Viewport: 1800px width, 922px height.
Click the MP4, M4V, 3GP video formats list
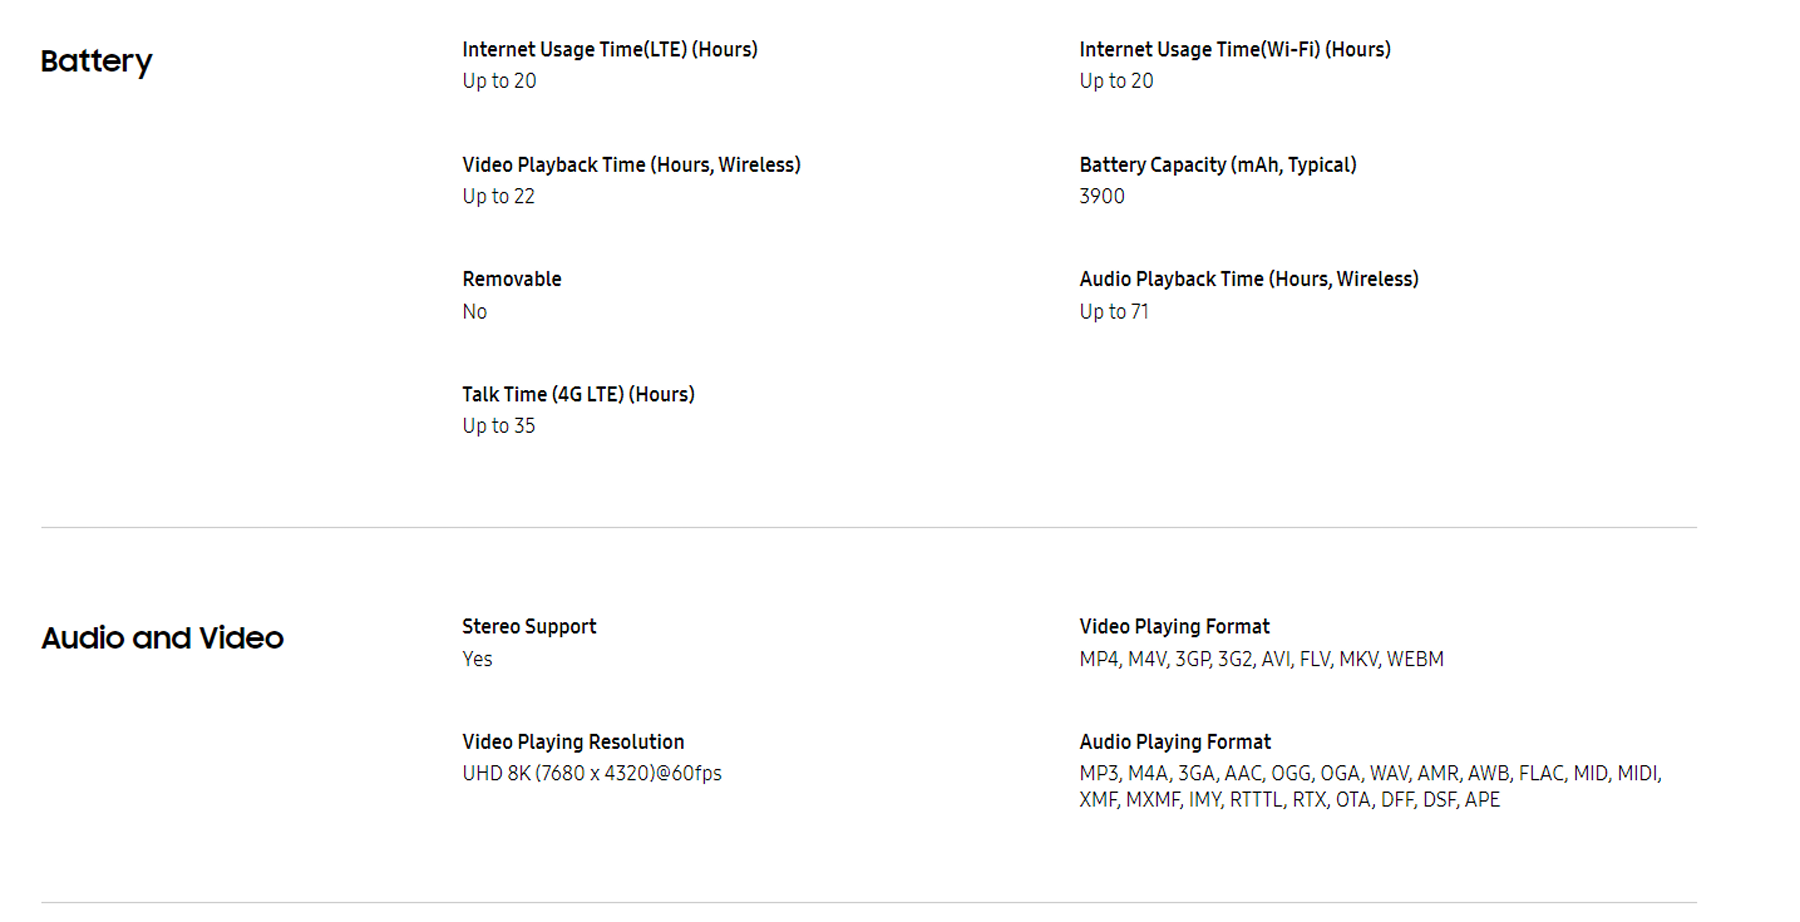coord(1261,659)
